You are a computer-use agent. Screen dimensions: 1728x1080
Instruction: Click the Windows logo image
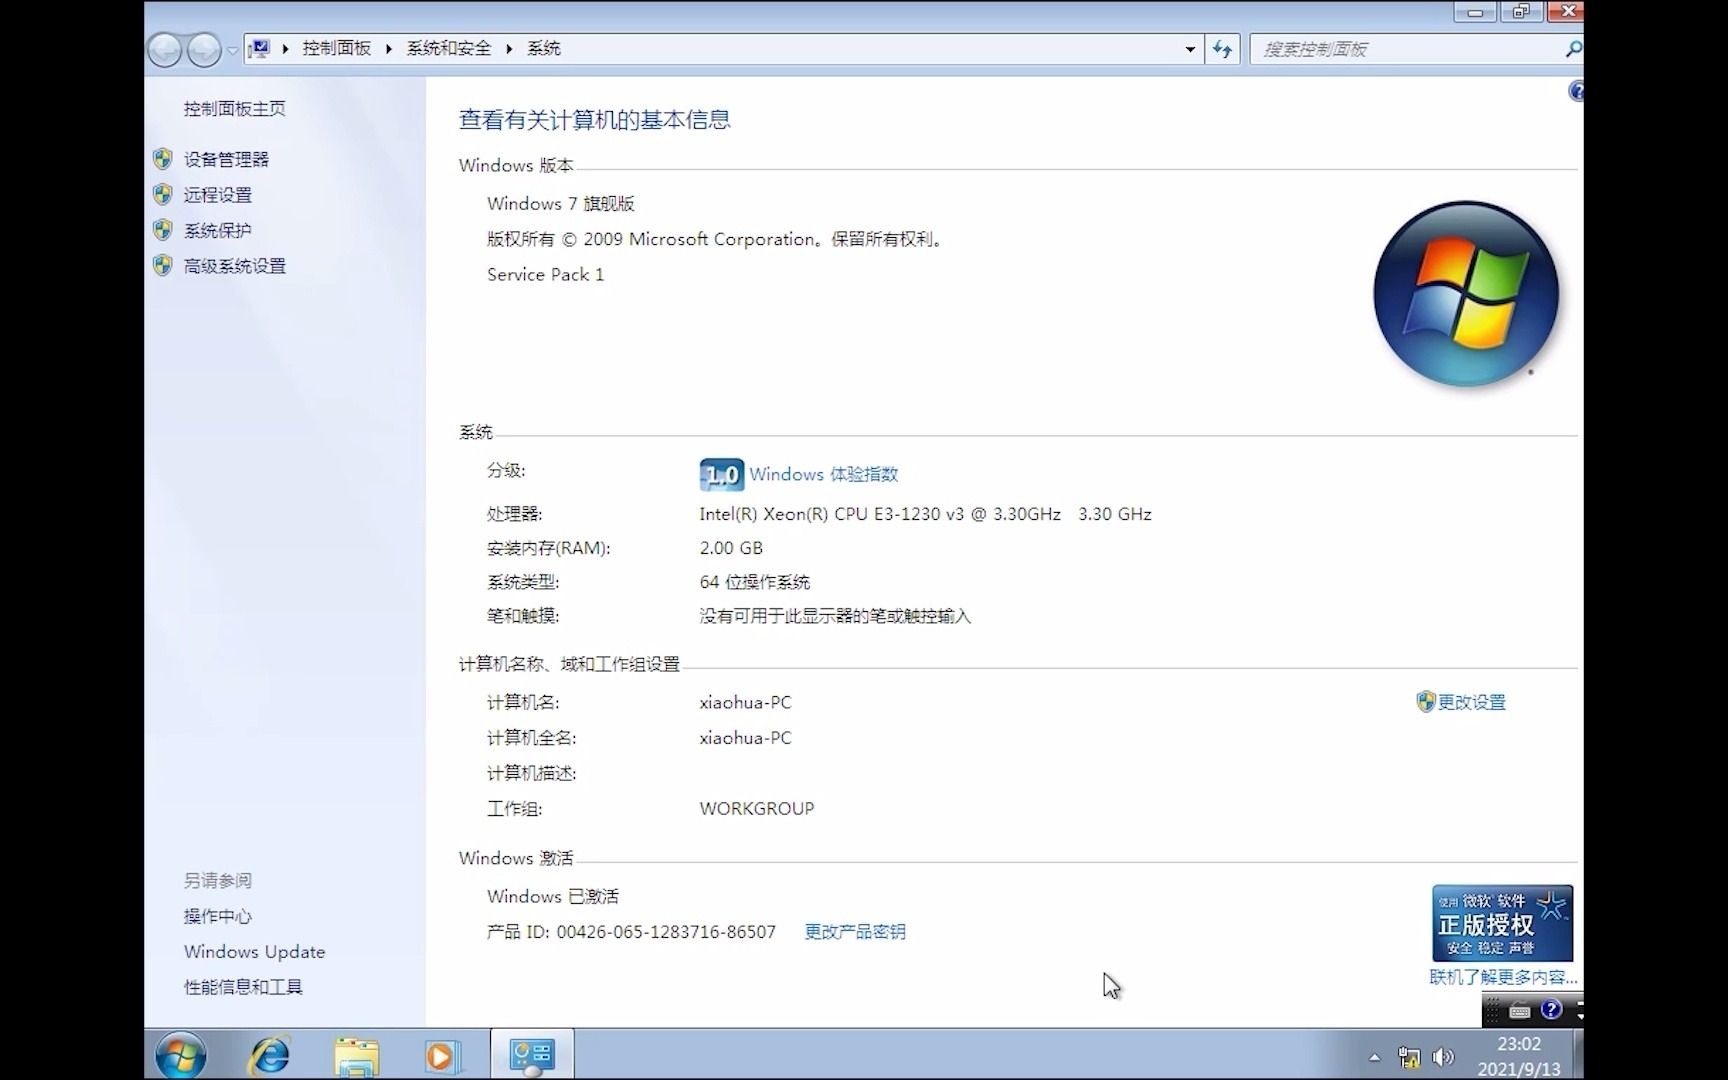click(x=1466, y=294)
